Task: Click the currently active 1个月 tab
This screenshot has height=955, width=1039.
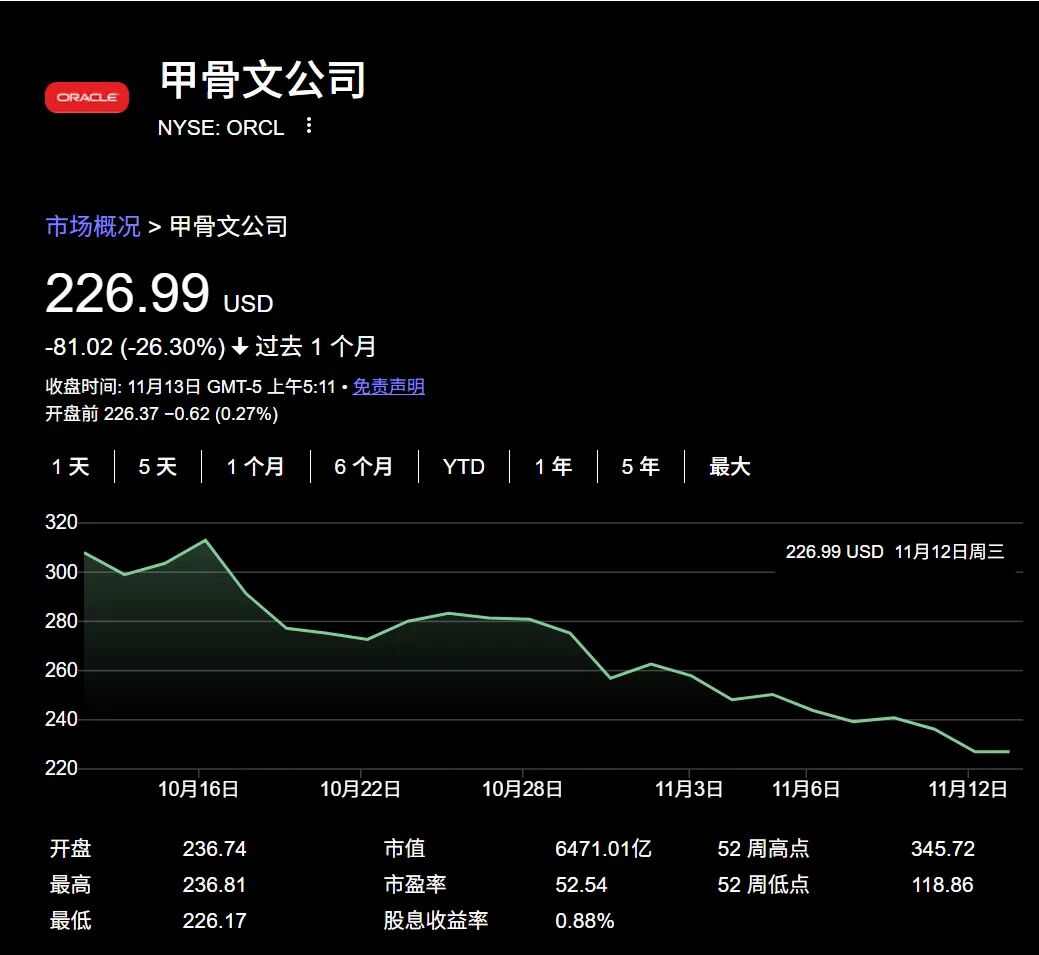Action: tap(257, 466)
